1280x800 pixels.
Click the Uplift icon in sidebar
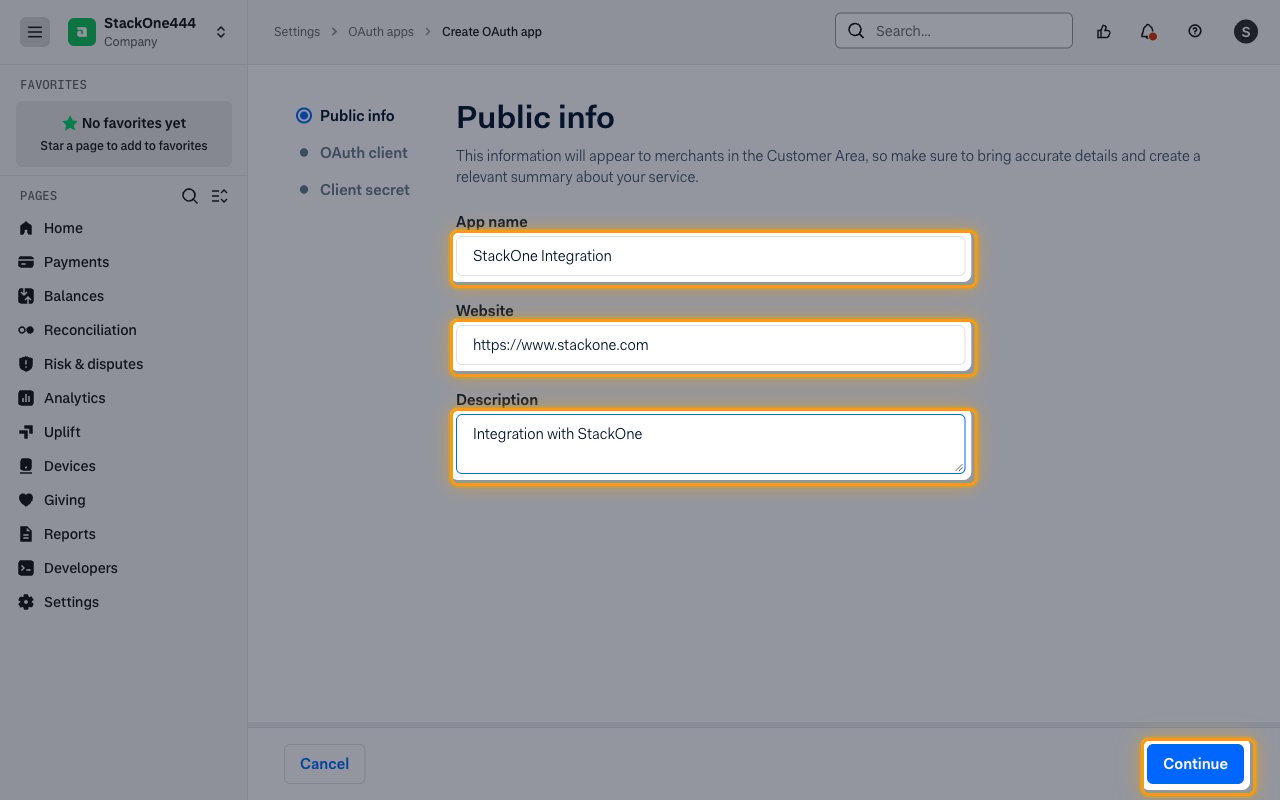click(x=26, y=432)
